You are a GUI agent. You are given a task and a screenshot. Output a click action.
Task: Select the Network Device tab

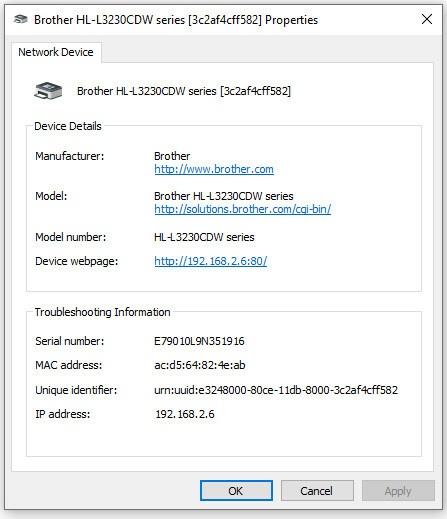tap(56, 52)
